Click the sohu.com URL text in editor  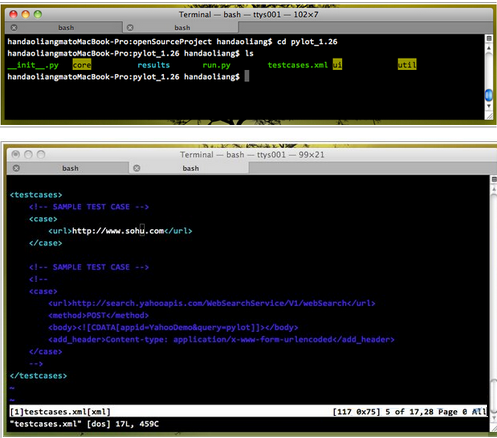pyautogui.click(x=118, y=231)
